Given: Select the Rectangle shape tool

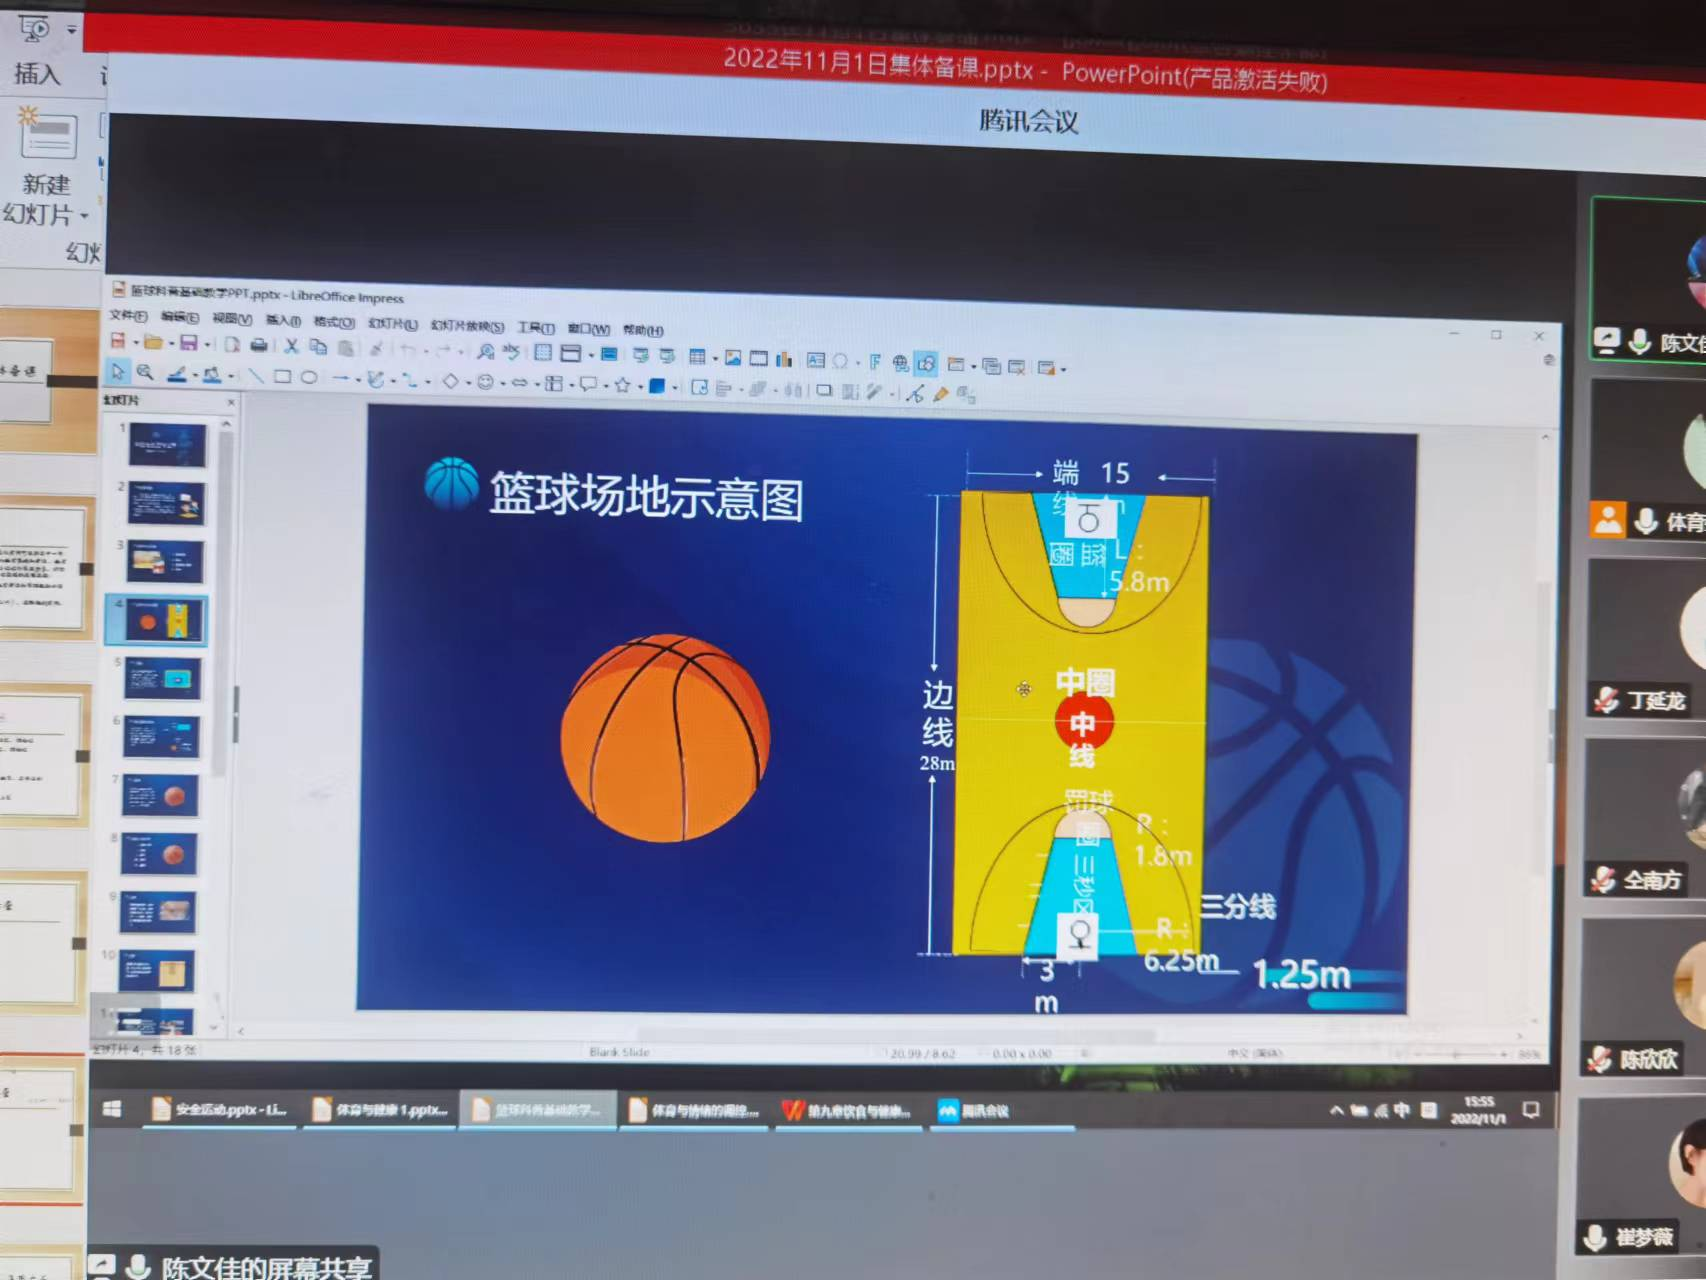Looking at the screenshot, I should pos(283,377).
